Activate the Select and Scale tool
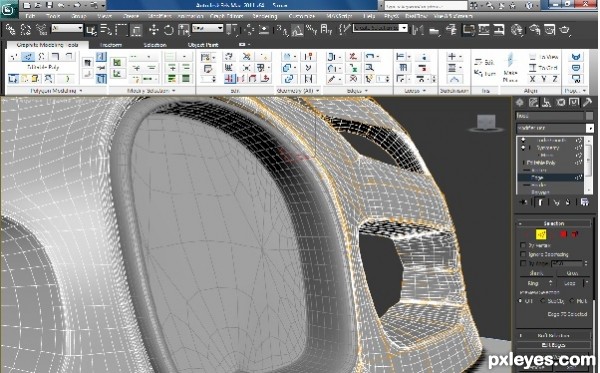The width and height of the screenshot is (600, 373). pyautogui.click(x=184, y=30)
